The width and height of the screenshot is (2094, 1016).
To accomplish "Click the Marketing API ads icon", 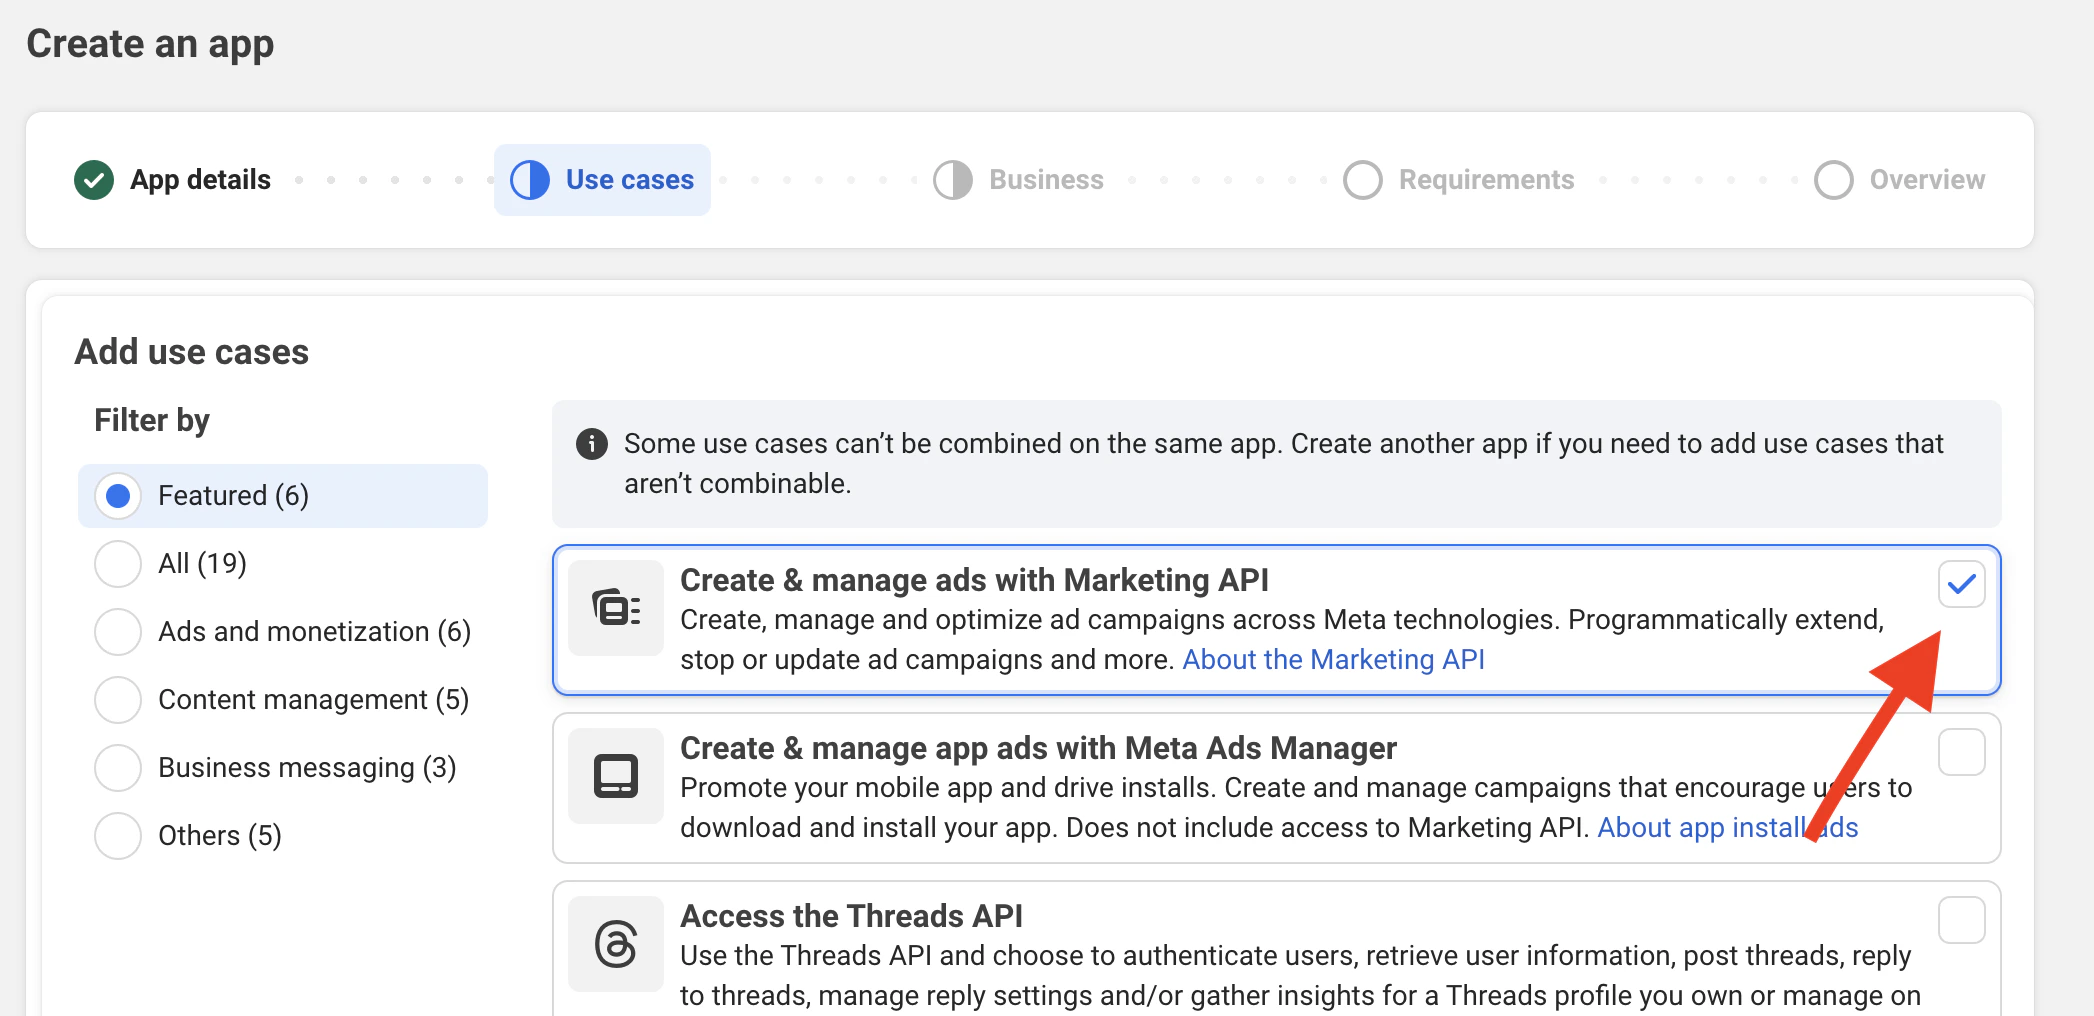I will click(x=614, y=608).
